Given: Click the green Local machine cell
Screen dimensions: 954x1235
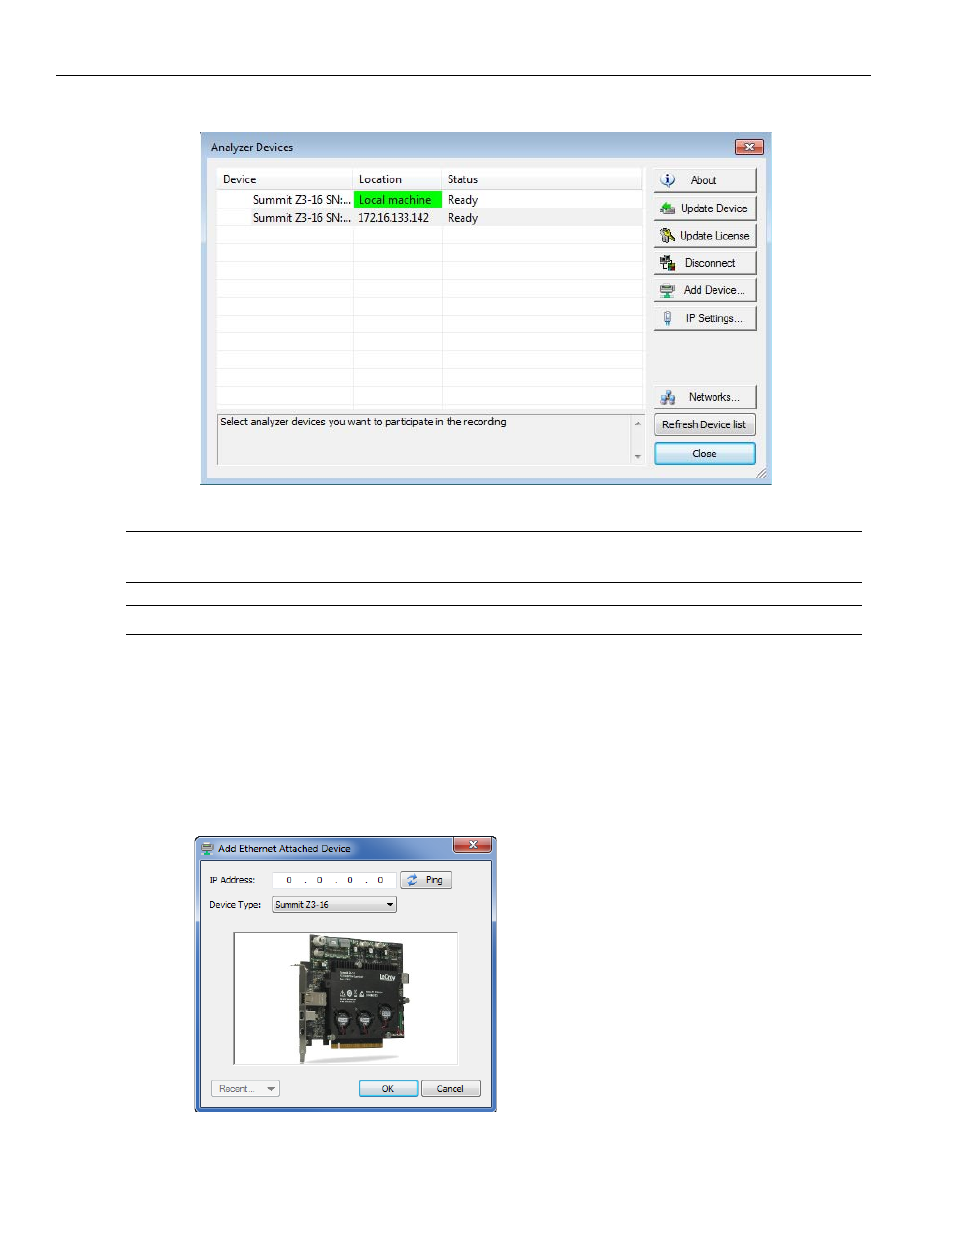Looking at the screenshot, I should coord(398,200).
